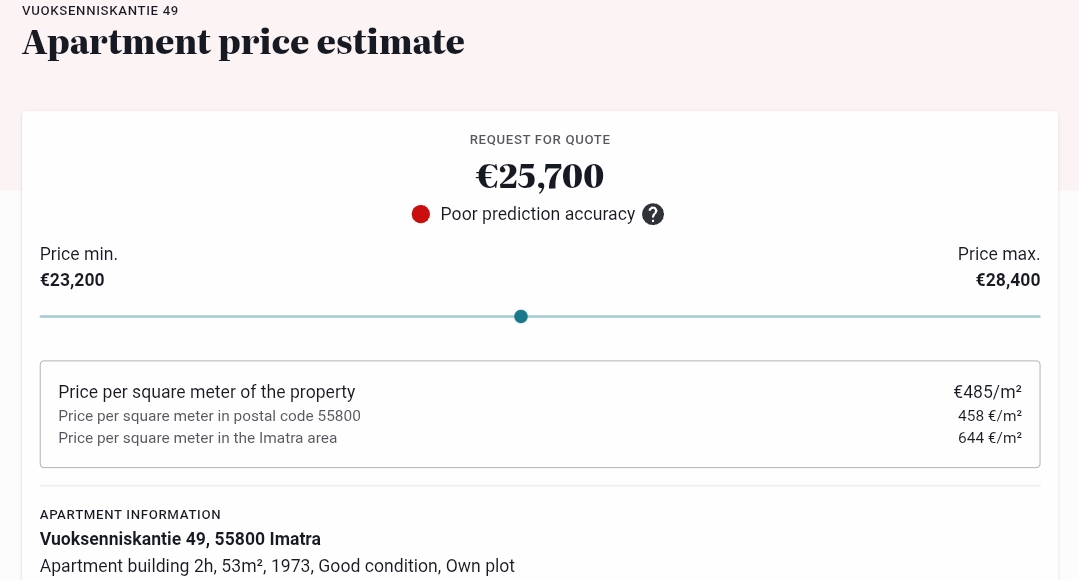Click the price range slider handle
Screen dimensions: 1079x580
(521, 316)
